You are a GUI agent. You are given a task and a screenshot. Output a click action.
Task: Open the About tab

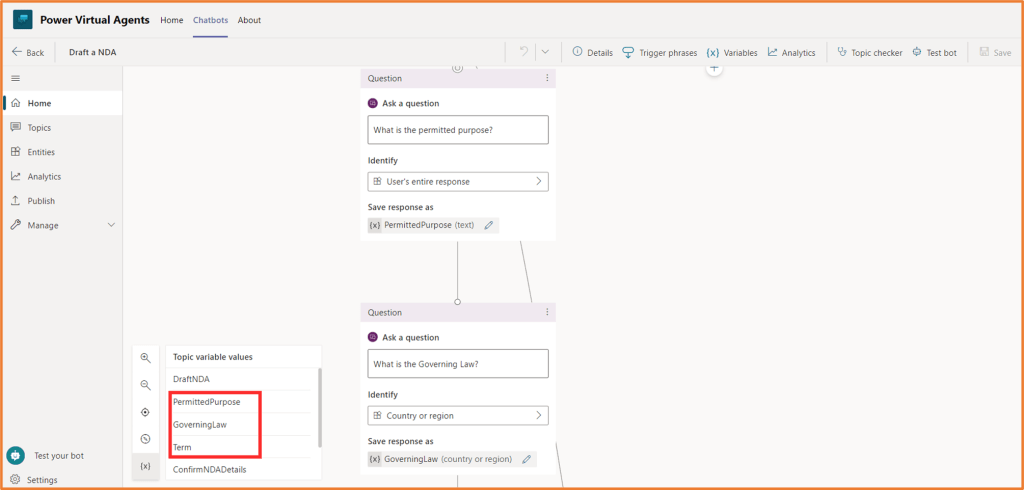(x=249, y=20)
